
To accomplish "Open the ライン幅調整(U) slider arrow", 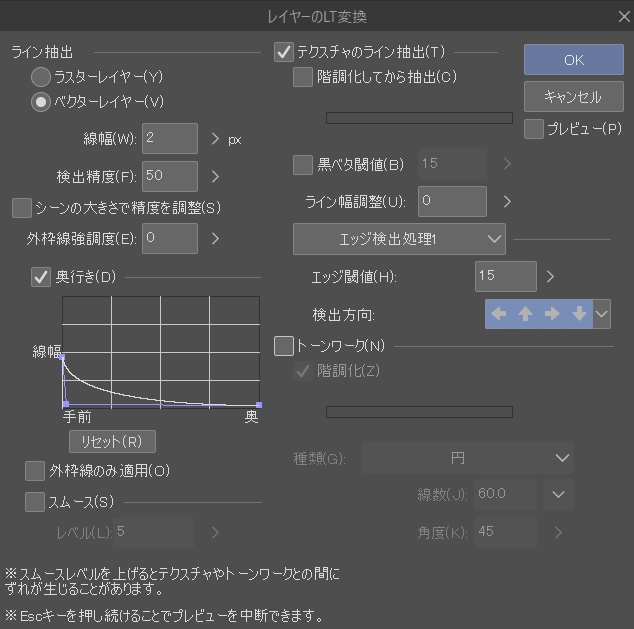I will point(507,201).
